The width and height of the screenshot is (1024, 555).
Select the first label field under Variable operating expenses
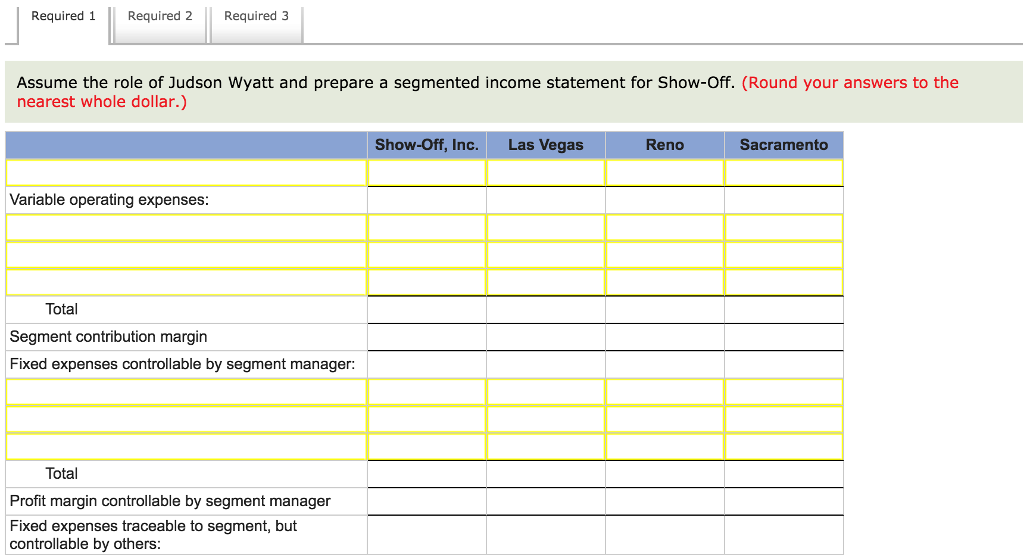pyautogui.click(x=187, y=228)
